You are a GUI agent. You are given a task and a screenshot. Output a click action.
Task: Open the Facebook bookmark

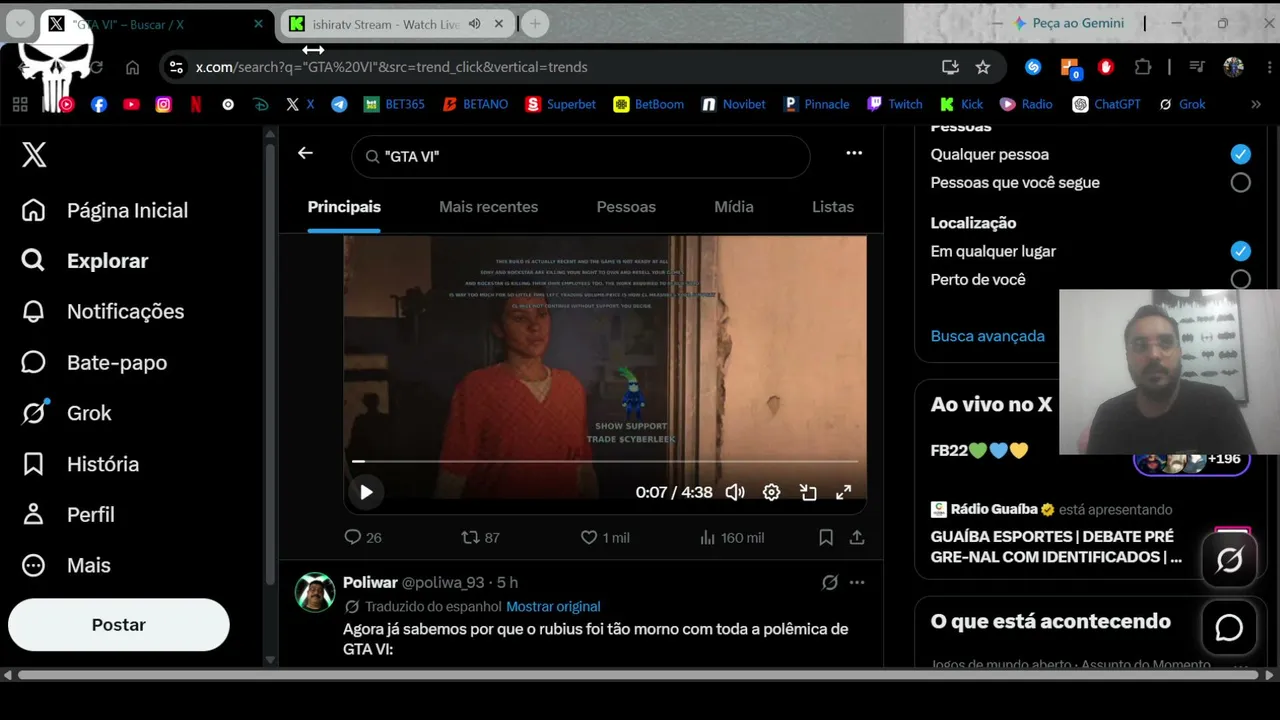click(x=99, y=104)
